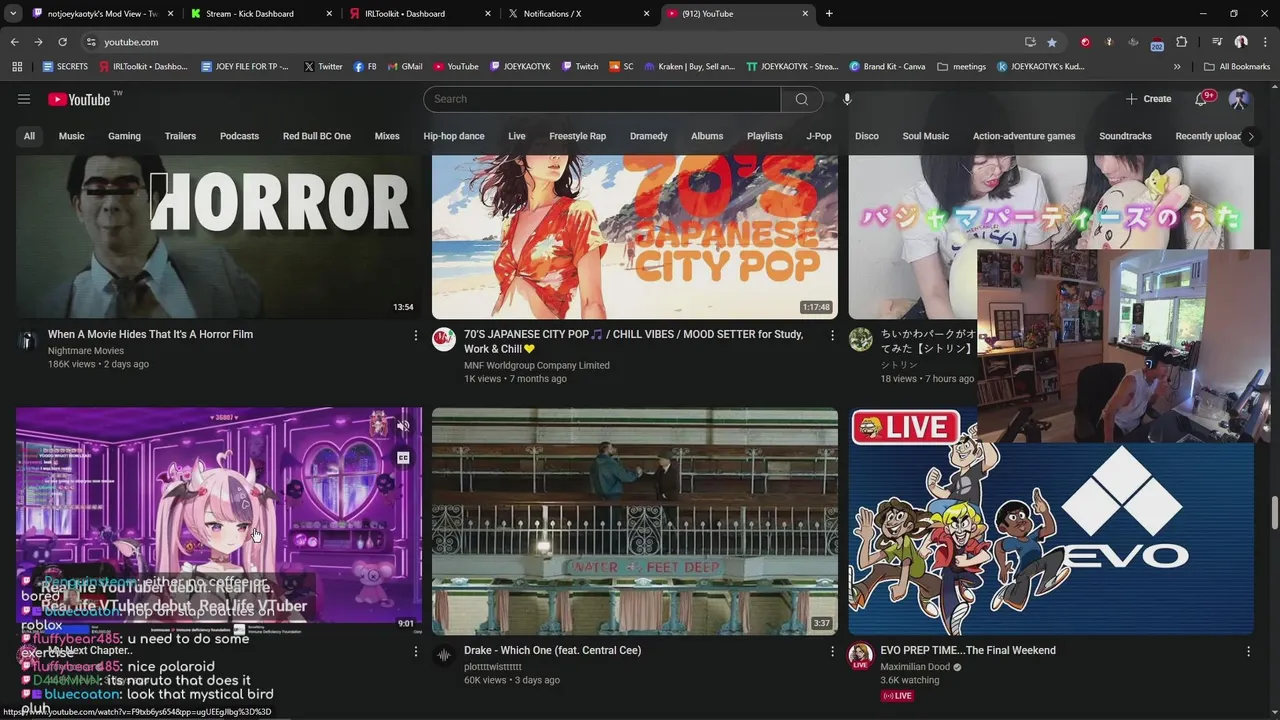Open "When A Movie Hides That It's A Horror Film"
This screenshot has height=720, width=1280.
(x=150, y=334)
